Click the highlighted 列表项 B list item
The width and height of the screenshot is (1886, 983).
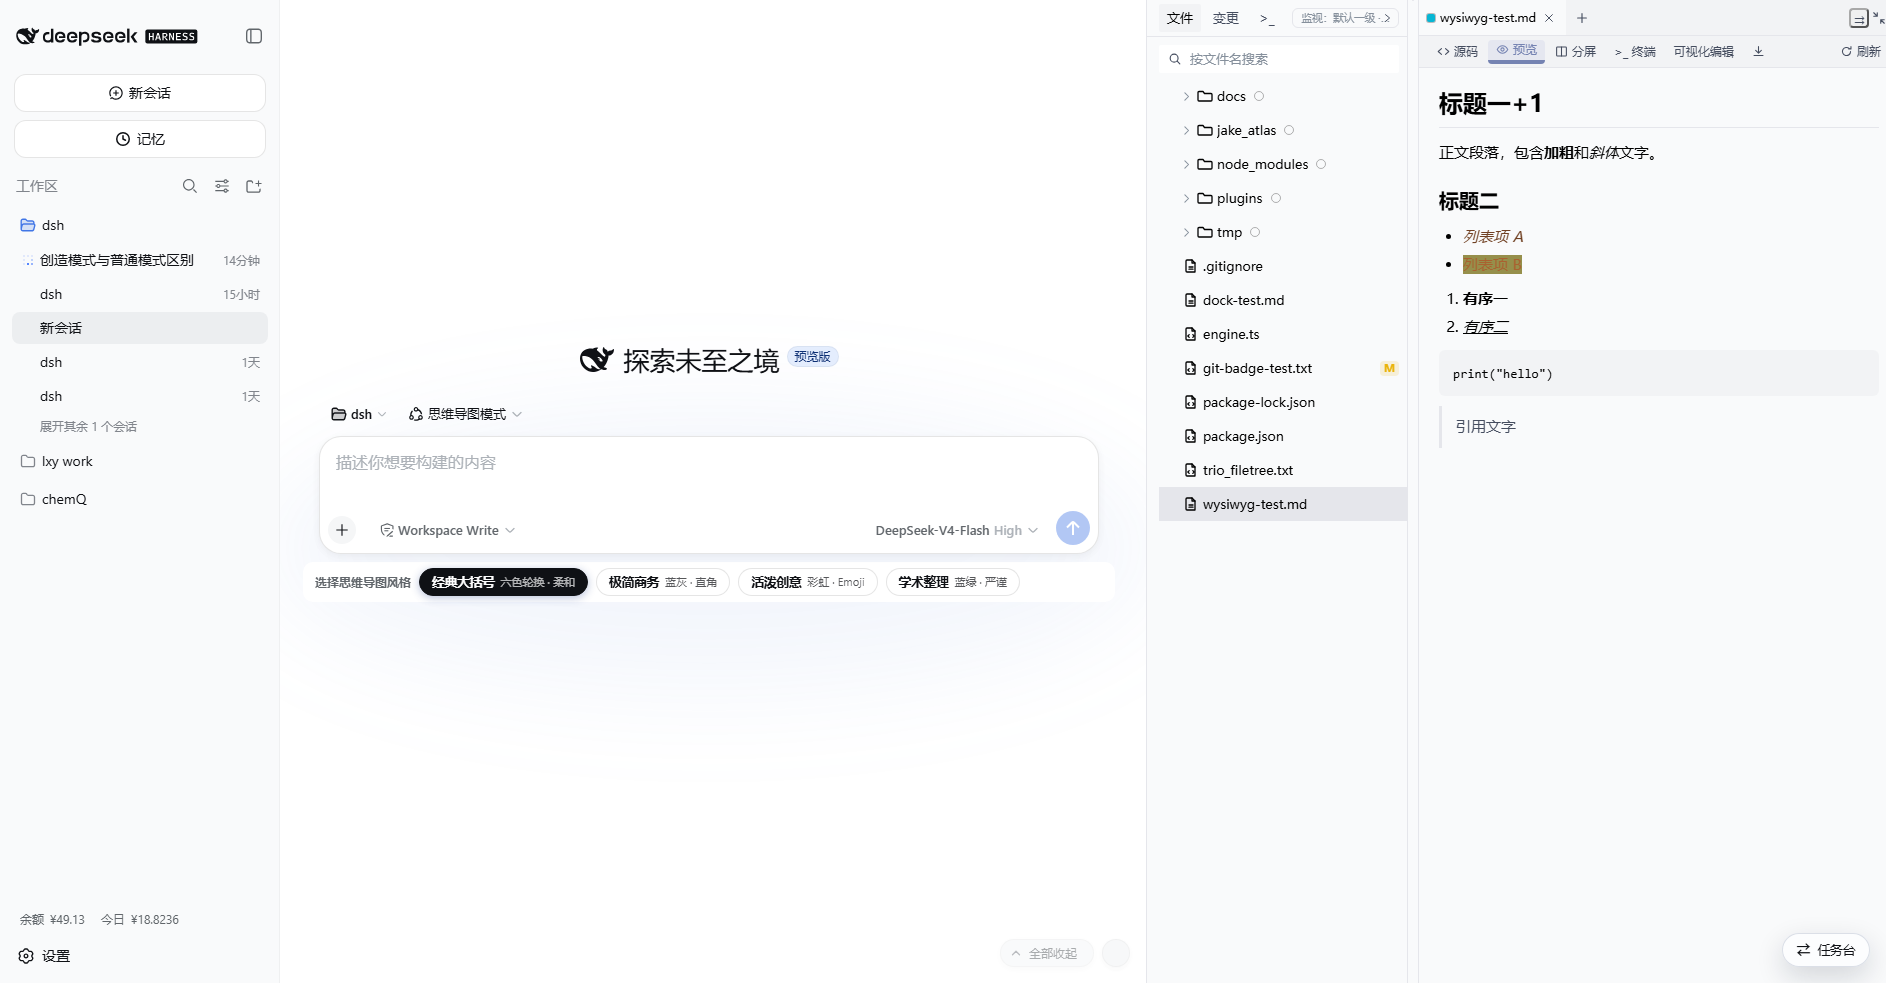tap(1492, 264)
